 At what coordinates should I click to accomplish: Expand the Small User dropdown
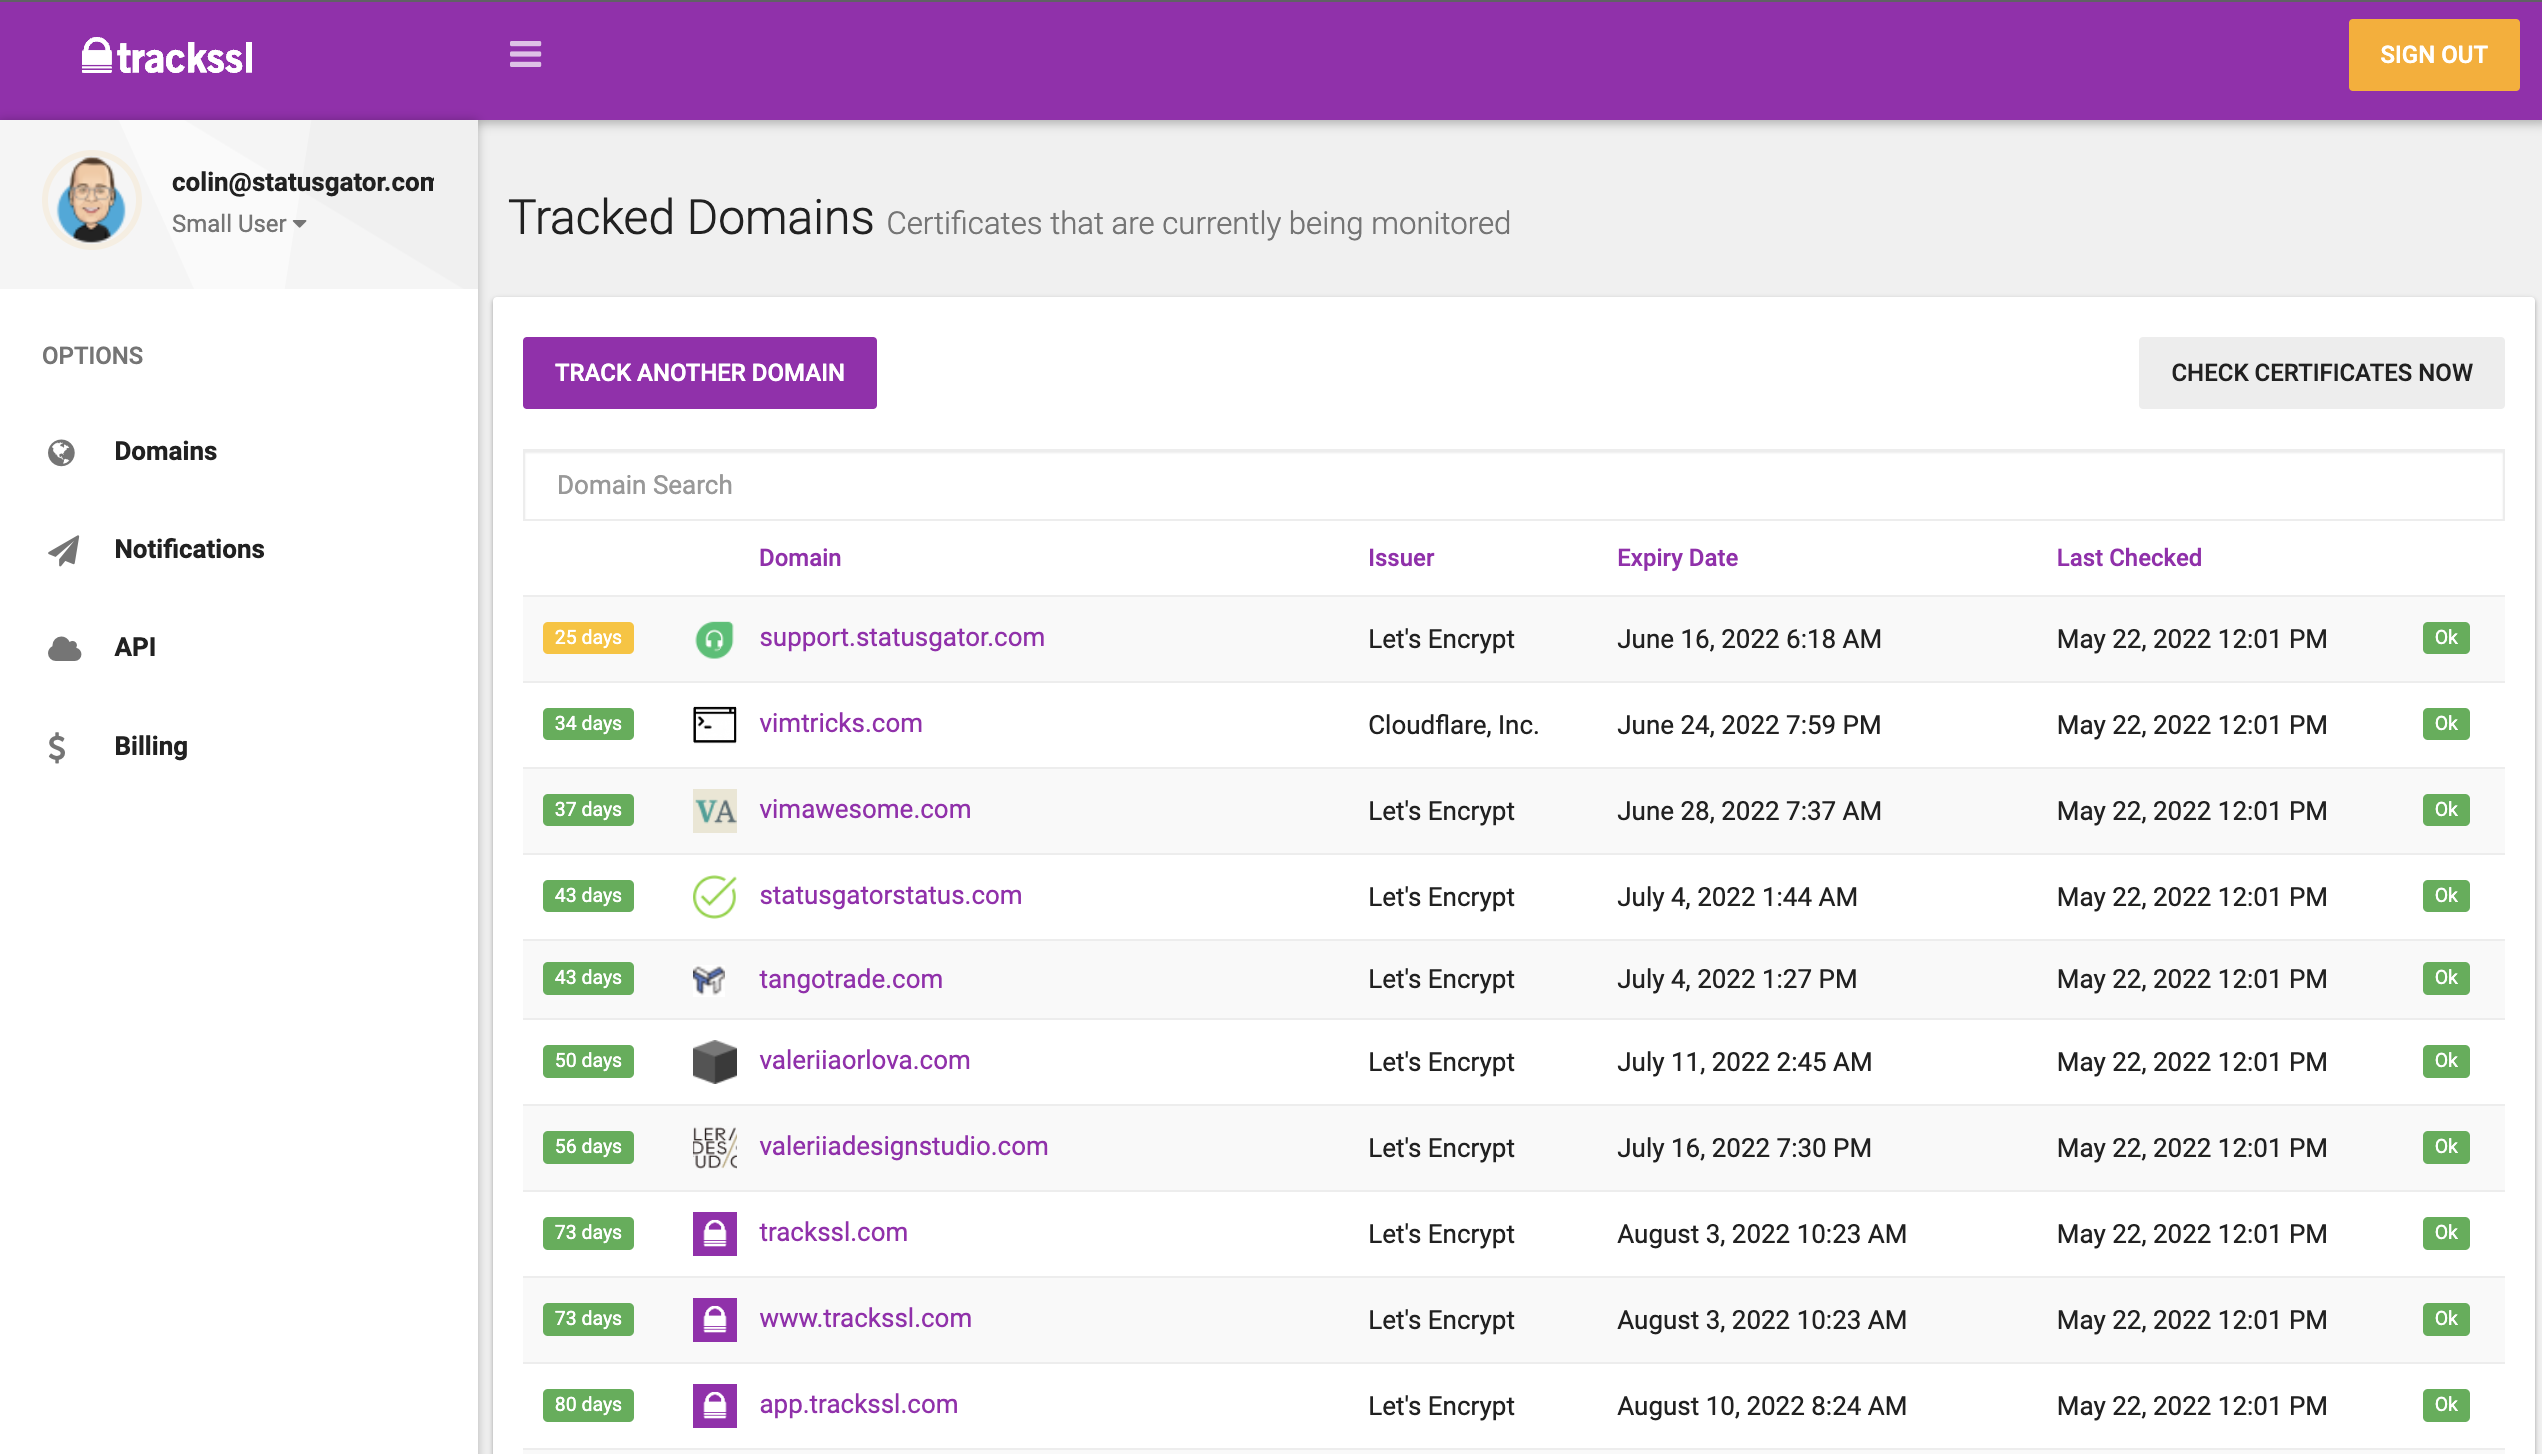238,223
